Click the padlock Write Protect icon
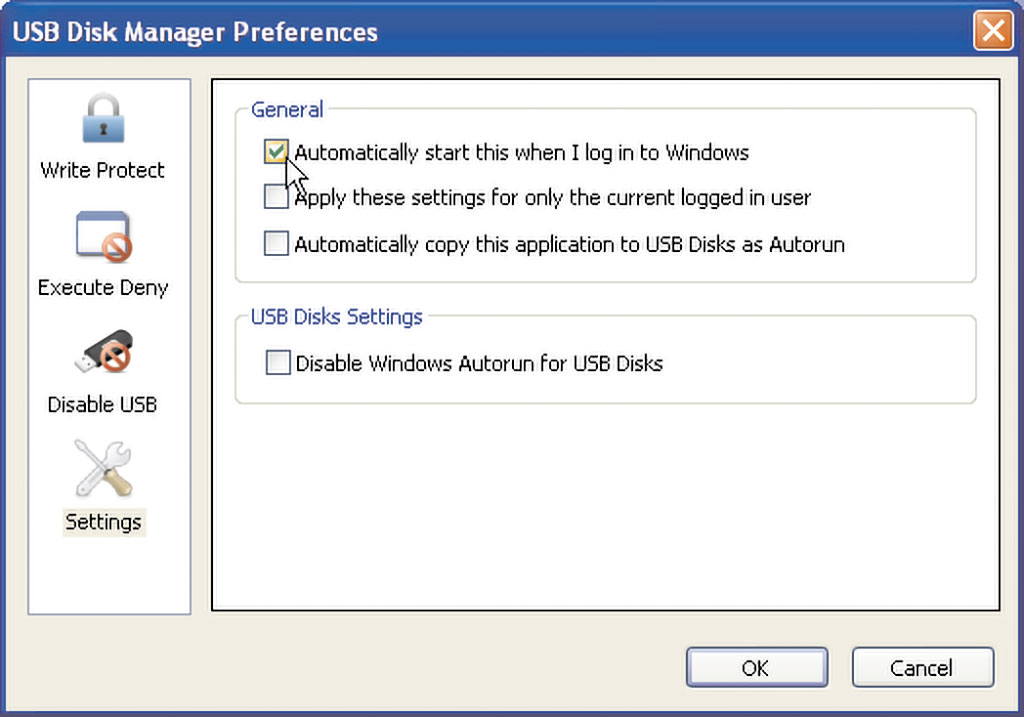 click(x=103, y=118)
